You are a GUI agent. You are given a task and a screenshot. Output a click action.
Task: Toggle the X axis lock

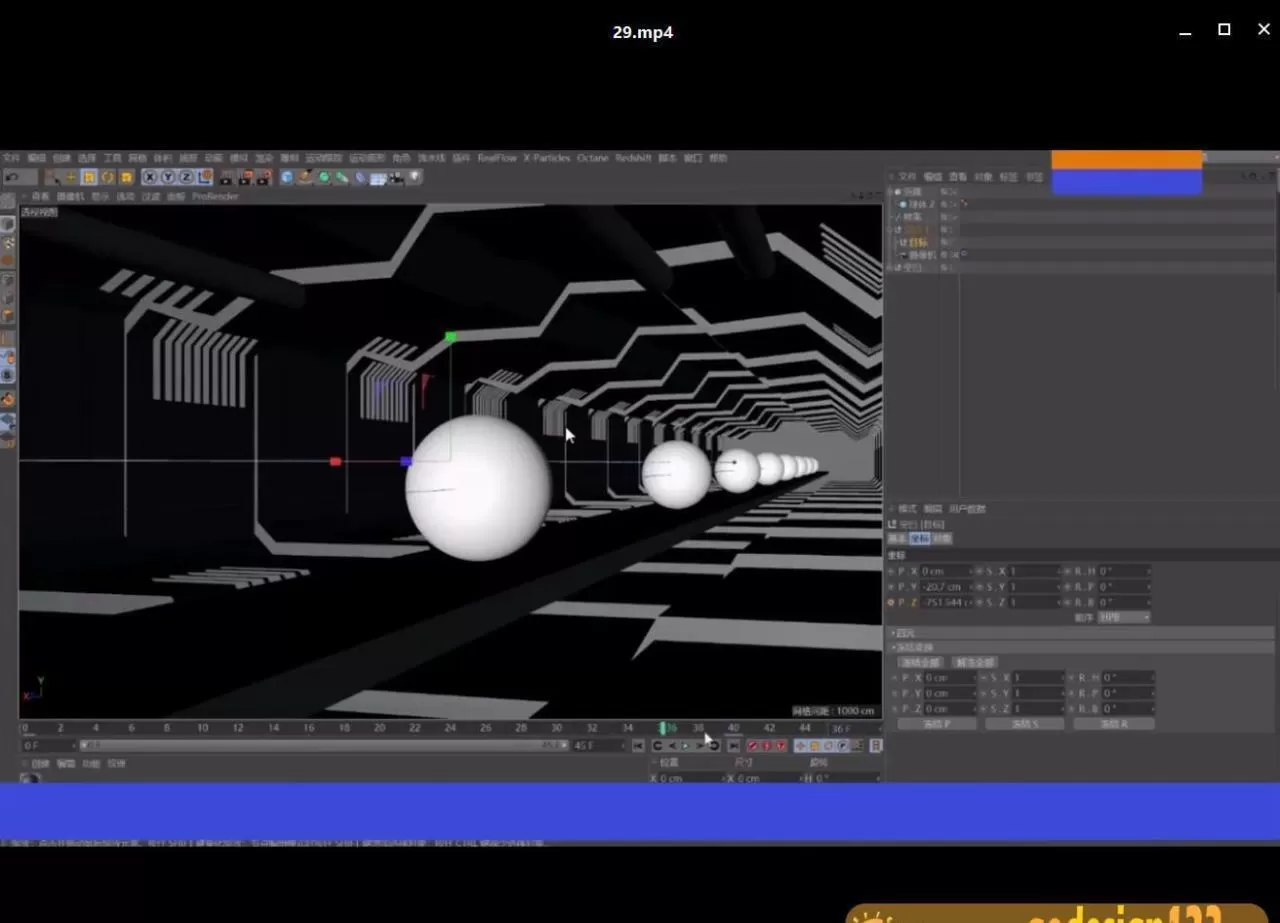[x=150, y=177]
